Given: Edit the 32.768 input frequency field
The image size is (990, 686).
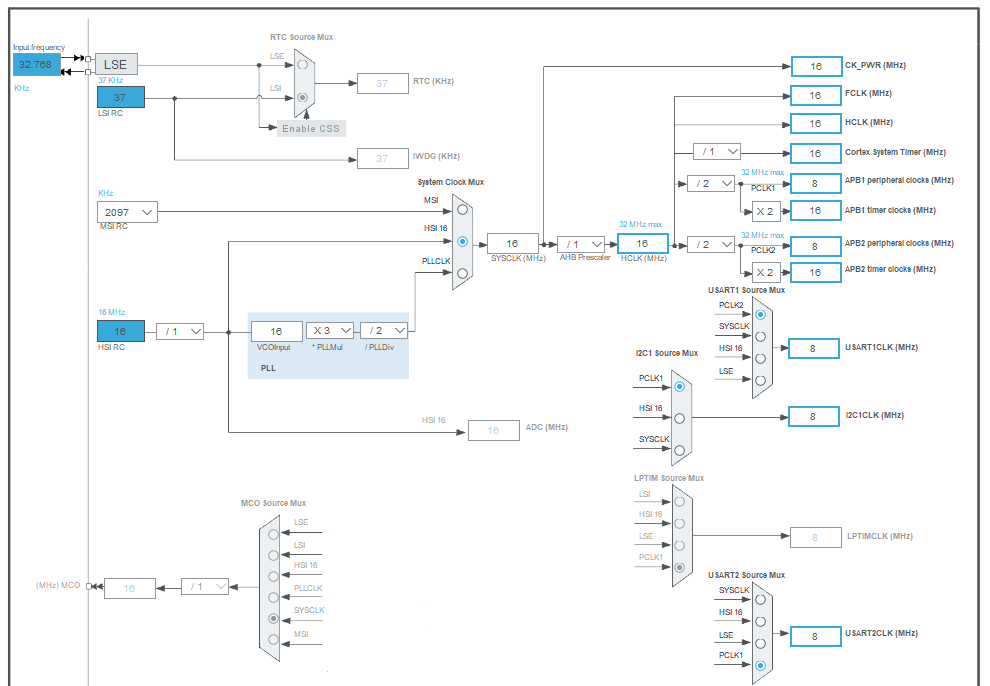Looking at the screenshot, I should [x=37, y=64].
